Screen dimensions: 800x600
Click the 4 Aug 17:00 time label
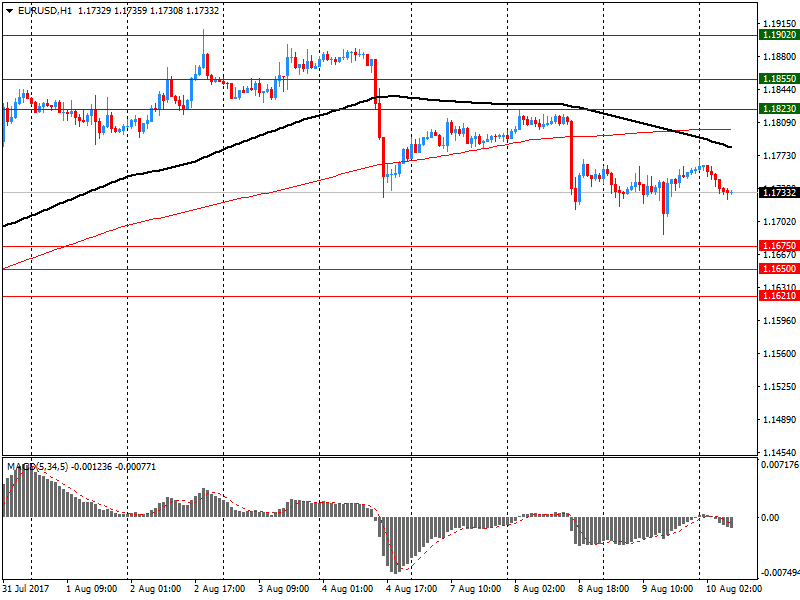(411, 589)
